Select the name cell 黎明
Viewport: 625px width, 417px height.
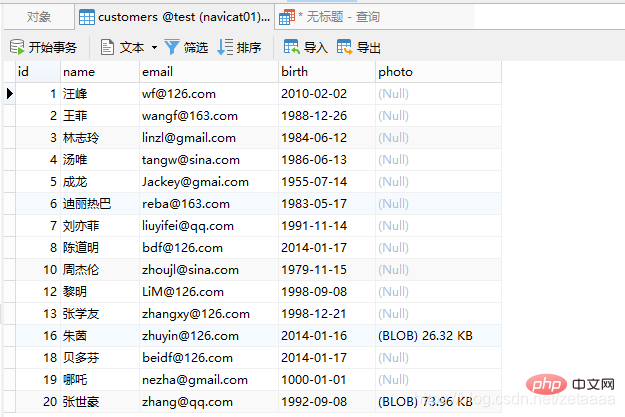(x=100, y=292)
